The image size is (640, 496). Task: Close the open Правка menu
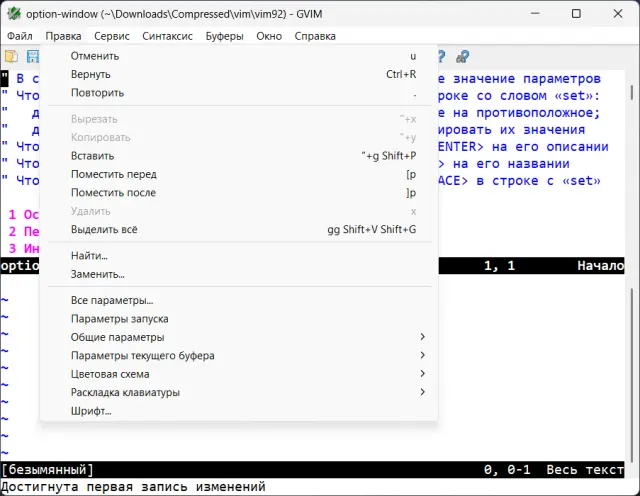pos(63,36)
